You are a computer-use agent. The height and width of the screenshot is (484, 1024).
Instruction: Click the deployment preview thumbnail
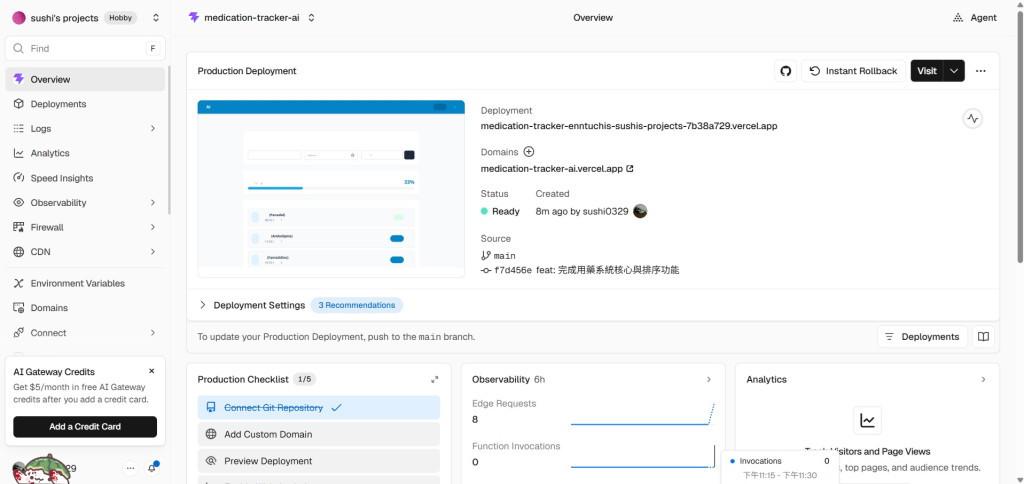331,189
